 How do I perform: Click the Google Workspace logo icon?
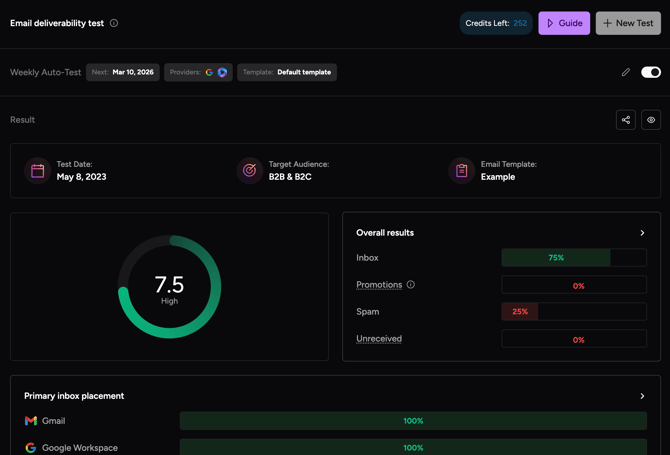coord(31,448)
